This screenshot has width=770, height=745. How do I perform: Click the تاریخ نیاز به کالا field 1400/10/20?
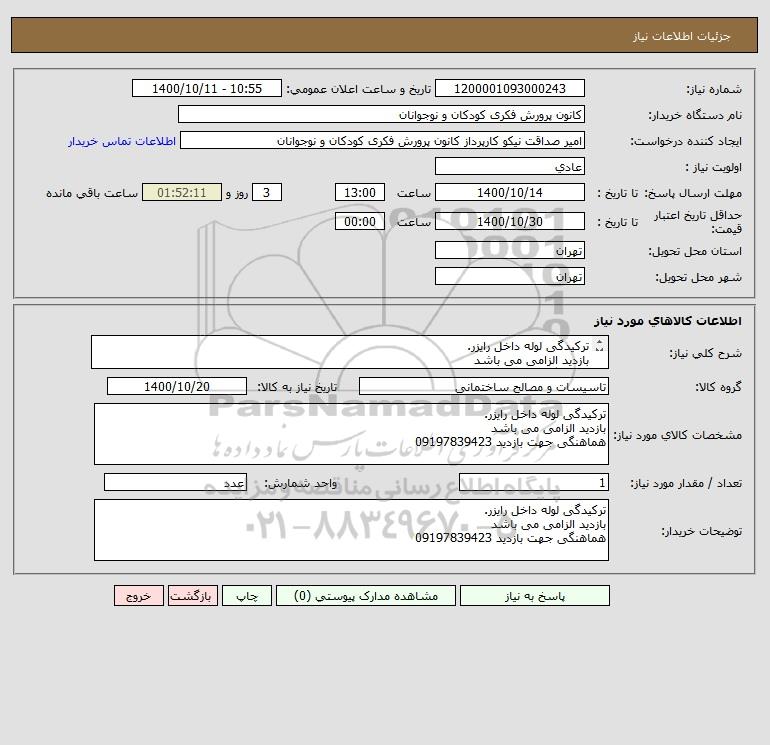[x=177, y=386]
